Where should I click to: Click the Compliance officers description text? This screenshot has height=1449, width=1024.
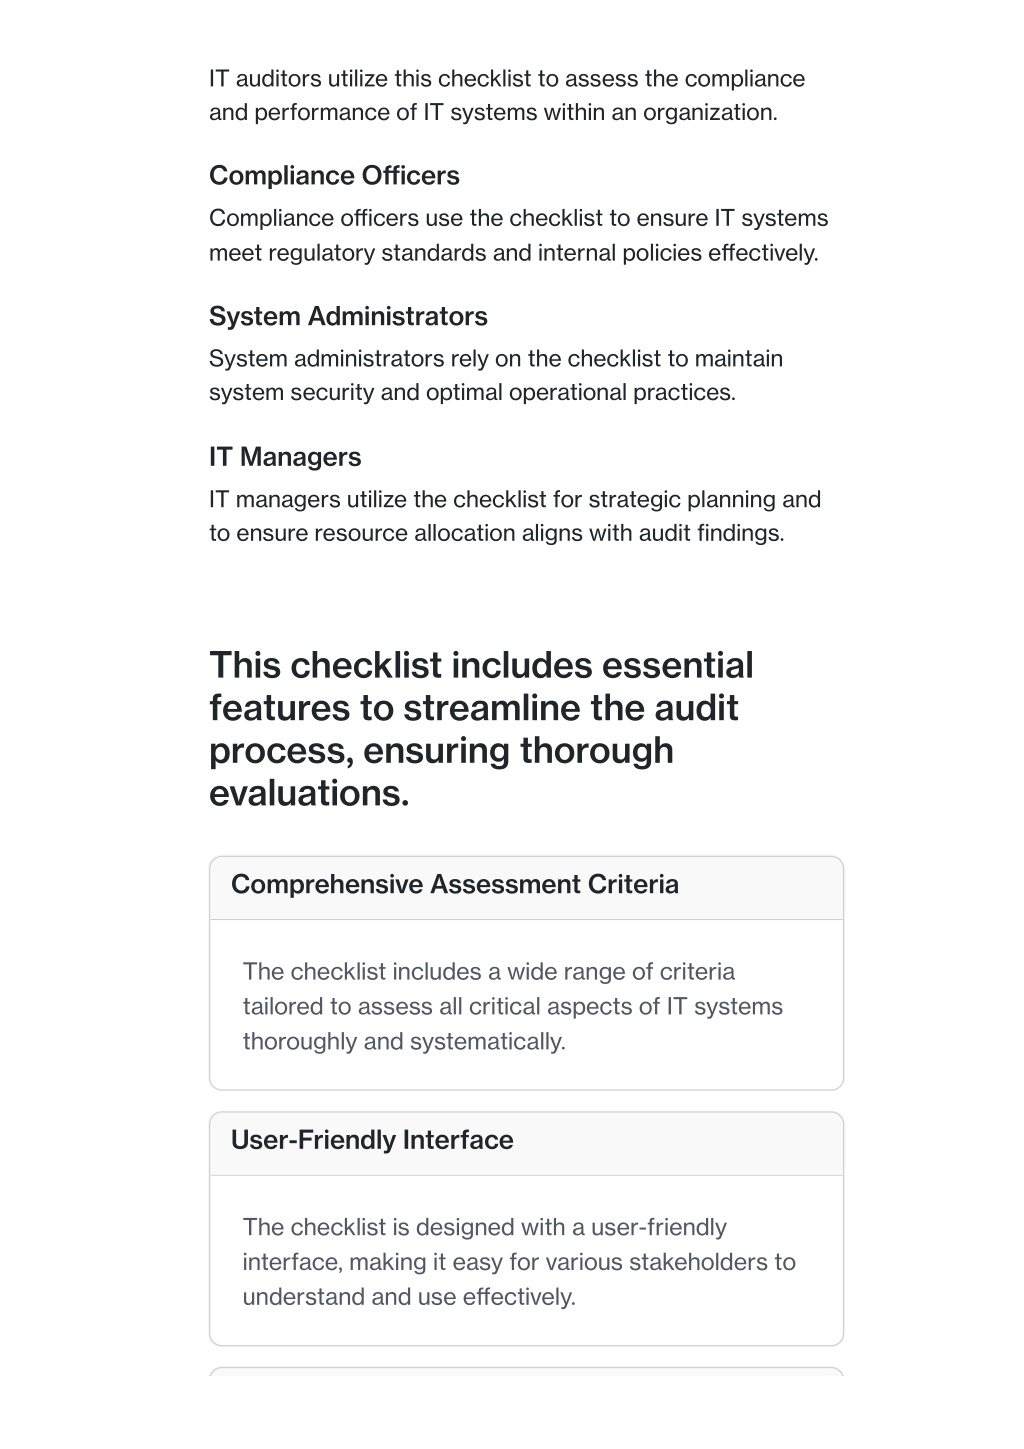pyautogui.click(x=518, y=235)
